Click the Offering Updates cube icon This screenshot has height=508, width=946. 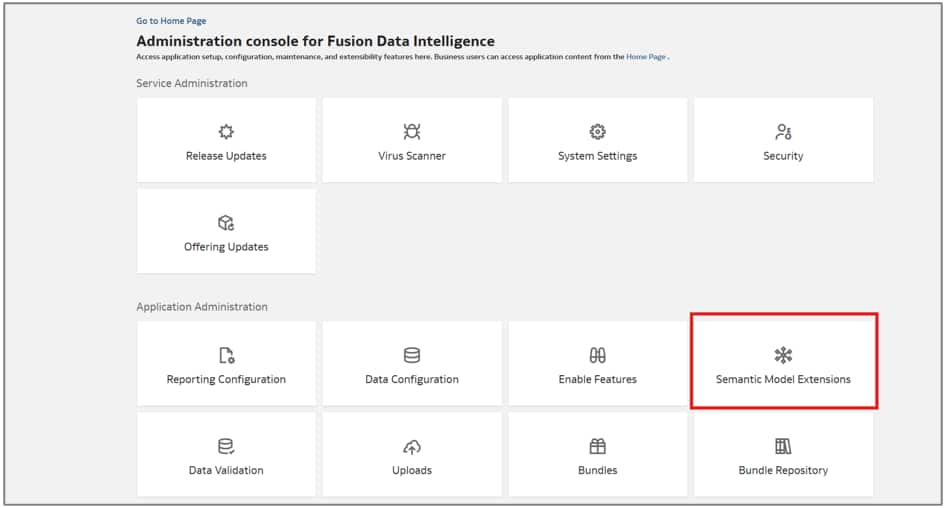click(226, 223)
